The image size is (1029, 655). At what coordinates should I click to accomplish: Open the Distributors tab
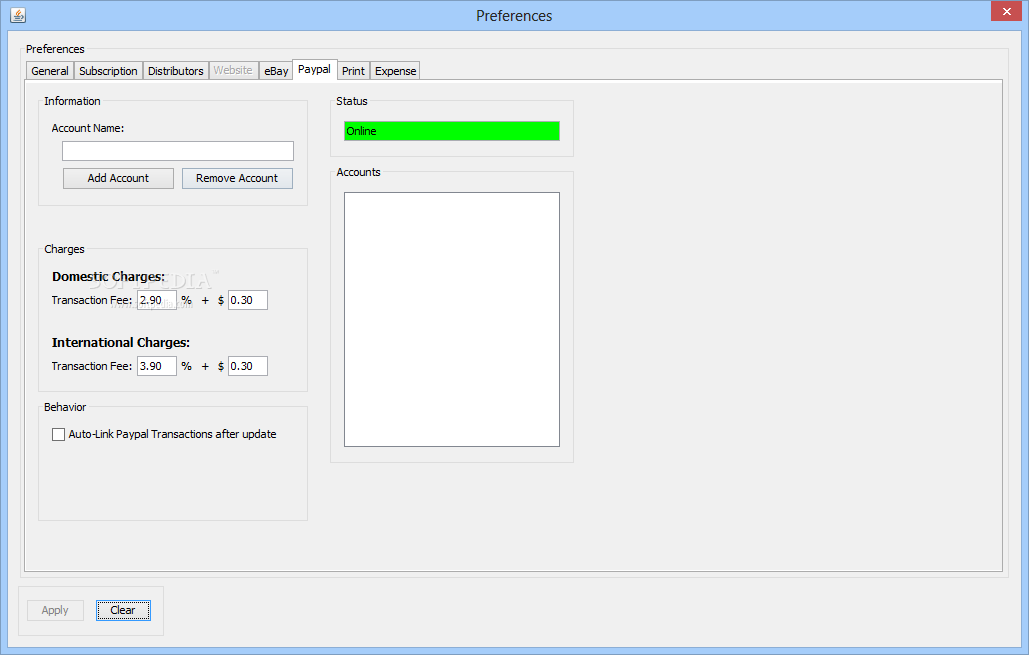pos(175,71)
